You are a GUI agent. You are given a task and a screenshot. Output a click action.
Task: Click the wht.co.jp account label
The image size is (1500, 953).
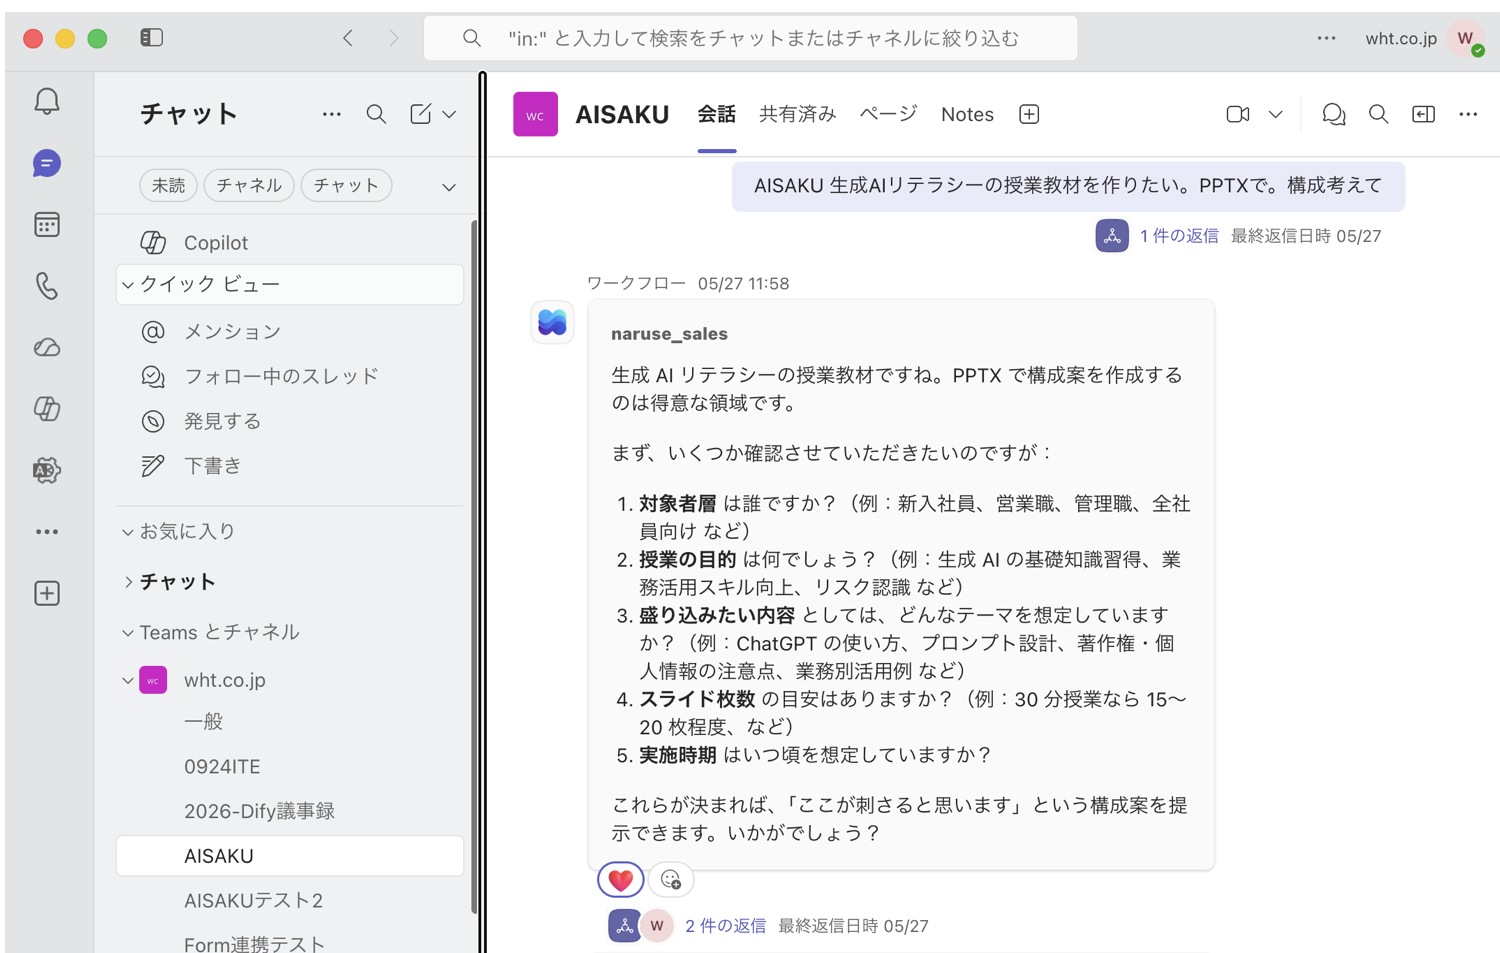pos(1401,38)
